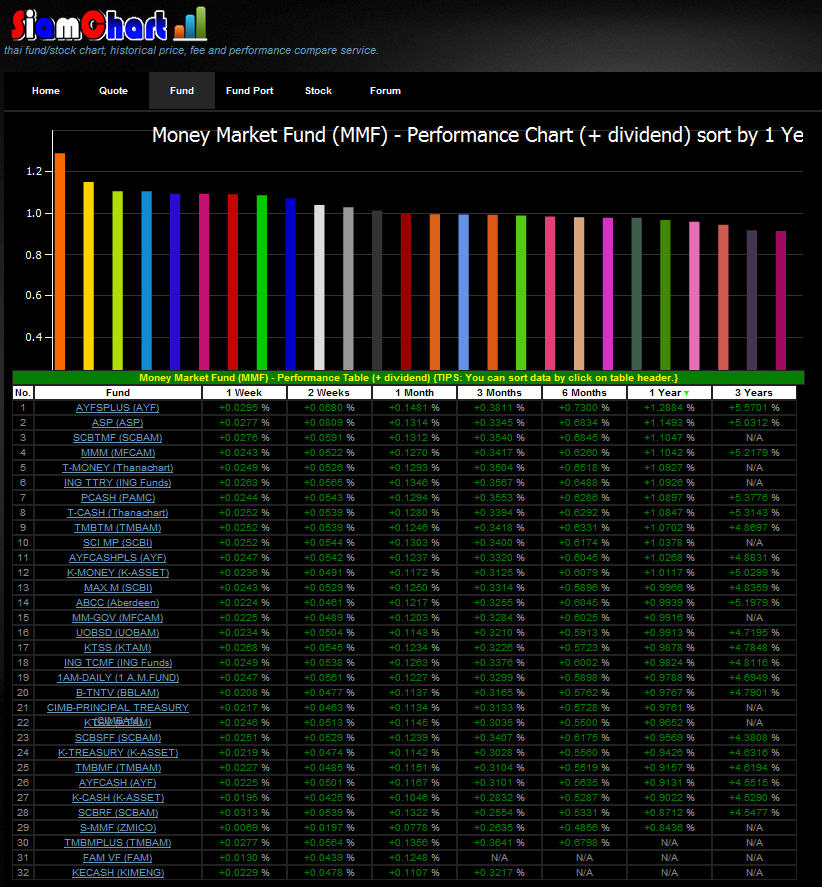822x887 pixels.
Task: View ASP (ASP) fund details
Action: (117, 422)
